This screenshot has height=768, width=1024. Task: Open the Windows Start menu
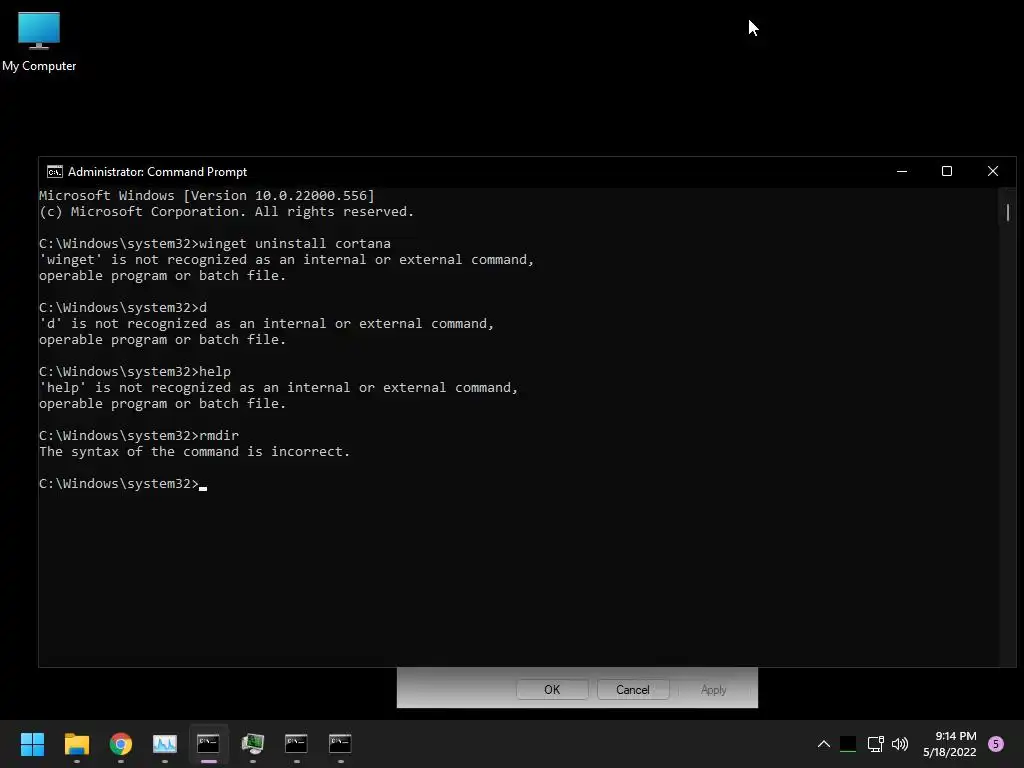32,744
